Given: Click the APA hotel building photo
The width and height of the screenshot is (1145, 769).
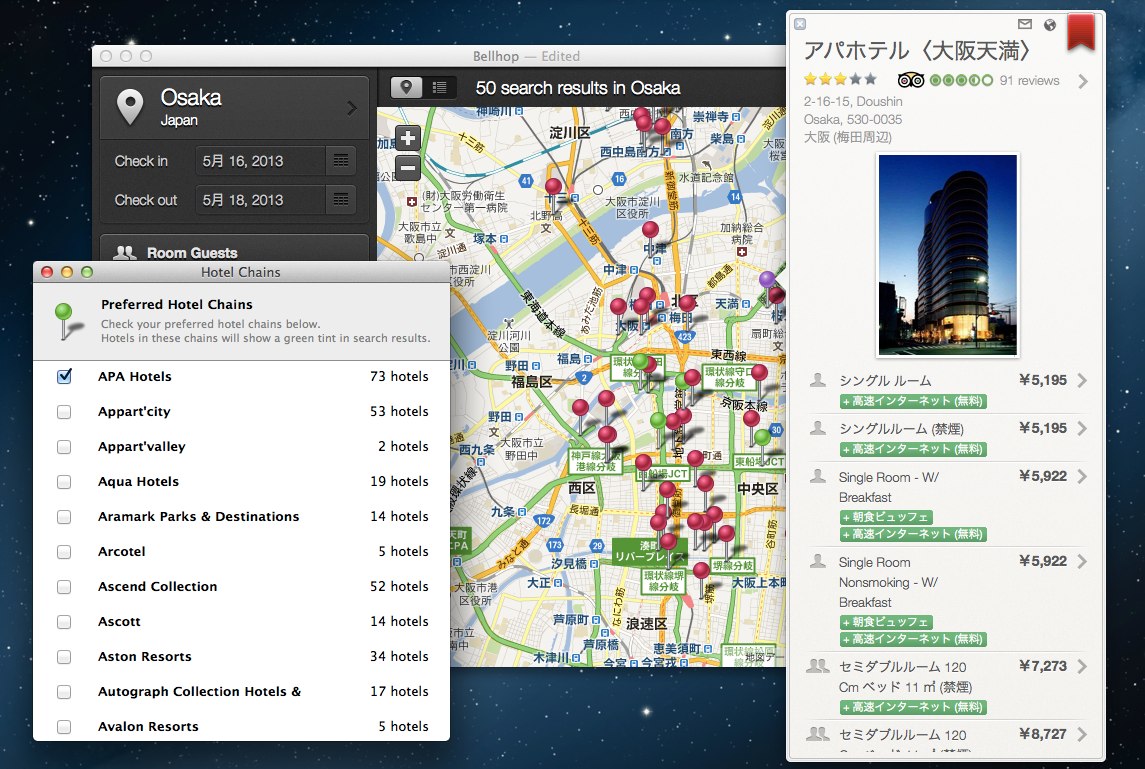Looking at the screenshot, I should tap(947, 255).
